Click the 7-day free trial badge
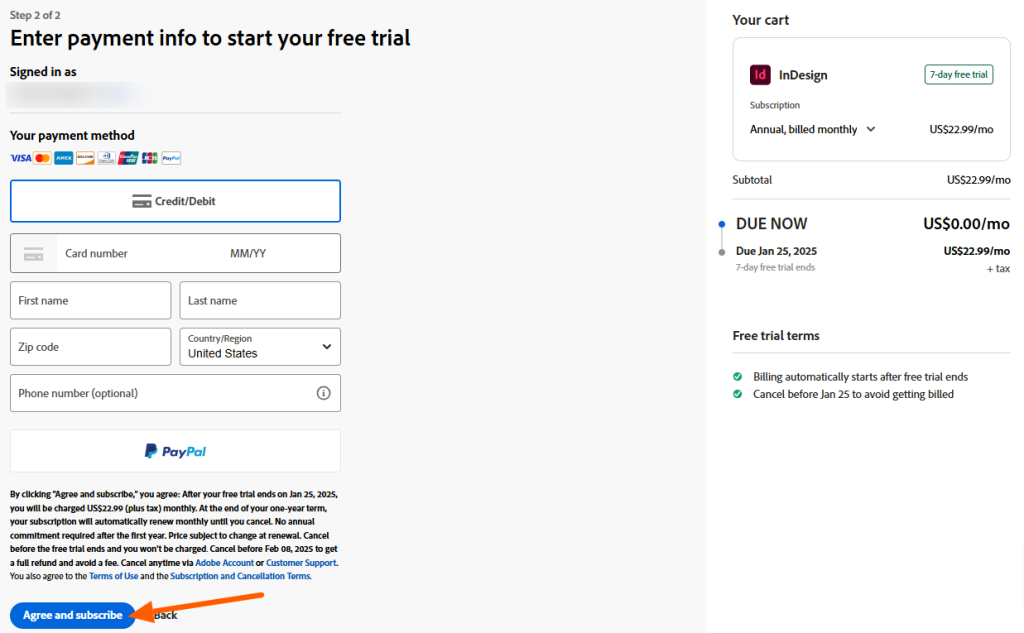The image size is (1024, 633). click(959, 74)
